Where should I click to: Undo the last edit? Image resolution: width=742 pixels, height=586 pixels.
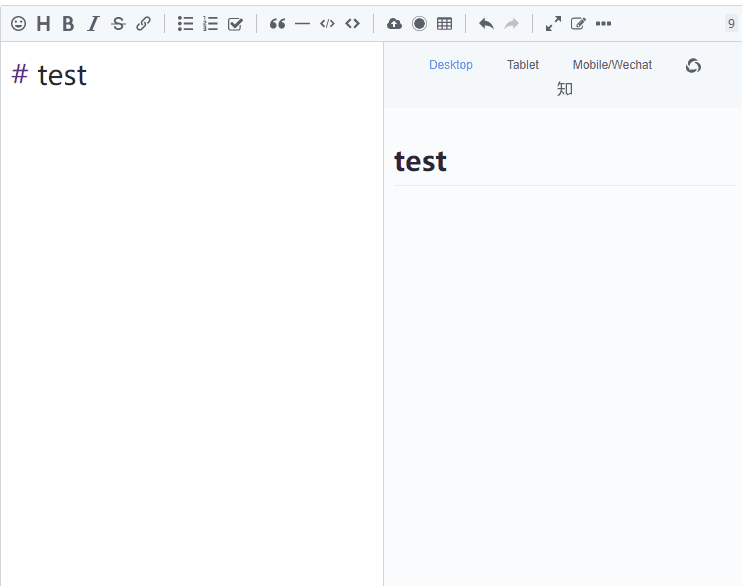pyautogui.click(x=486, y=24)
